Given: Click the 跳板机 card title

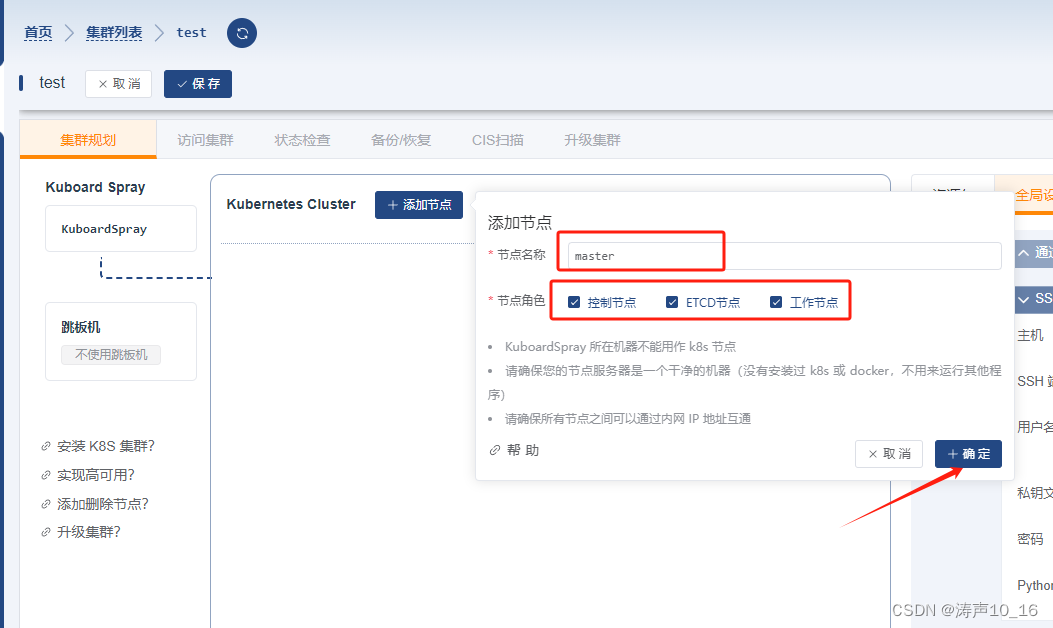Looking at the screenshot, I should coord(81,327).
